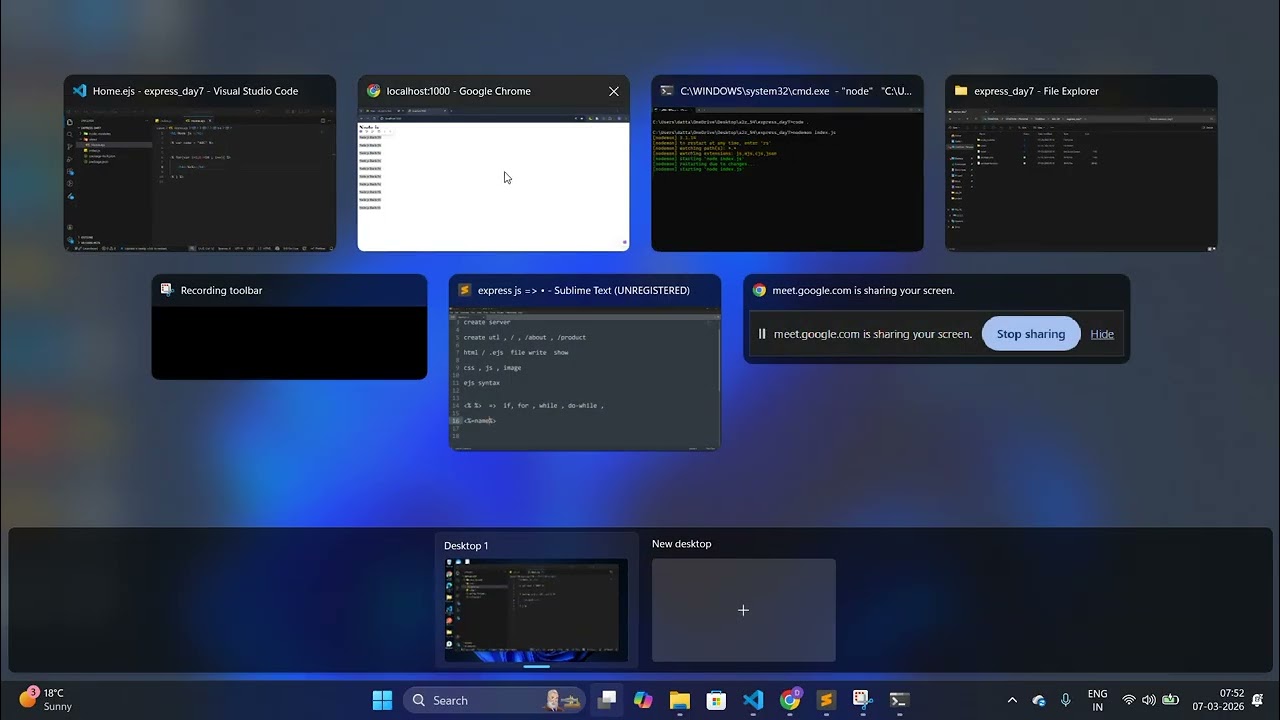Open Microsoft Store from the taskbar
Image resolution: width=1280 pixels, height=720 pixels.
click(716, 700)
